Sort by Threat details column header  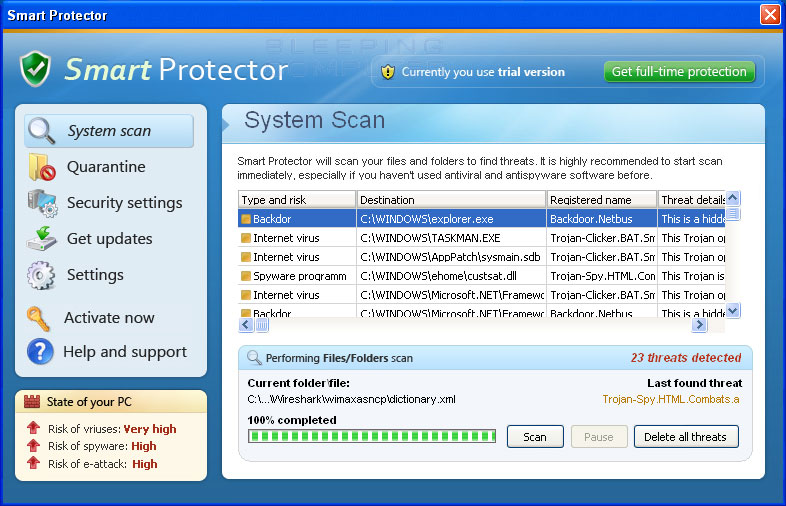tap(692, 200)
